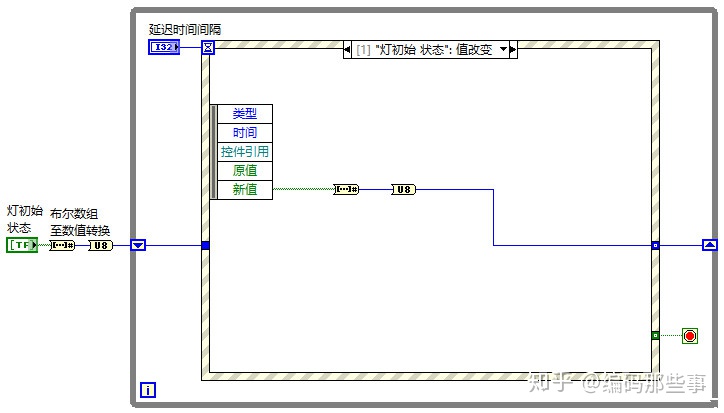Click the loop iteration i terminal
Image resolution: width=724 pixels, height=413 pixels.
click(148, 390)
